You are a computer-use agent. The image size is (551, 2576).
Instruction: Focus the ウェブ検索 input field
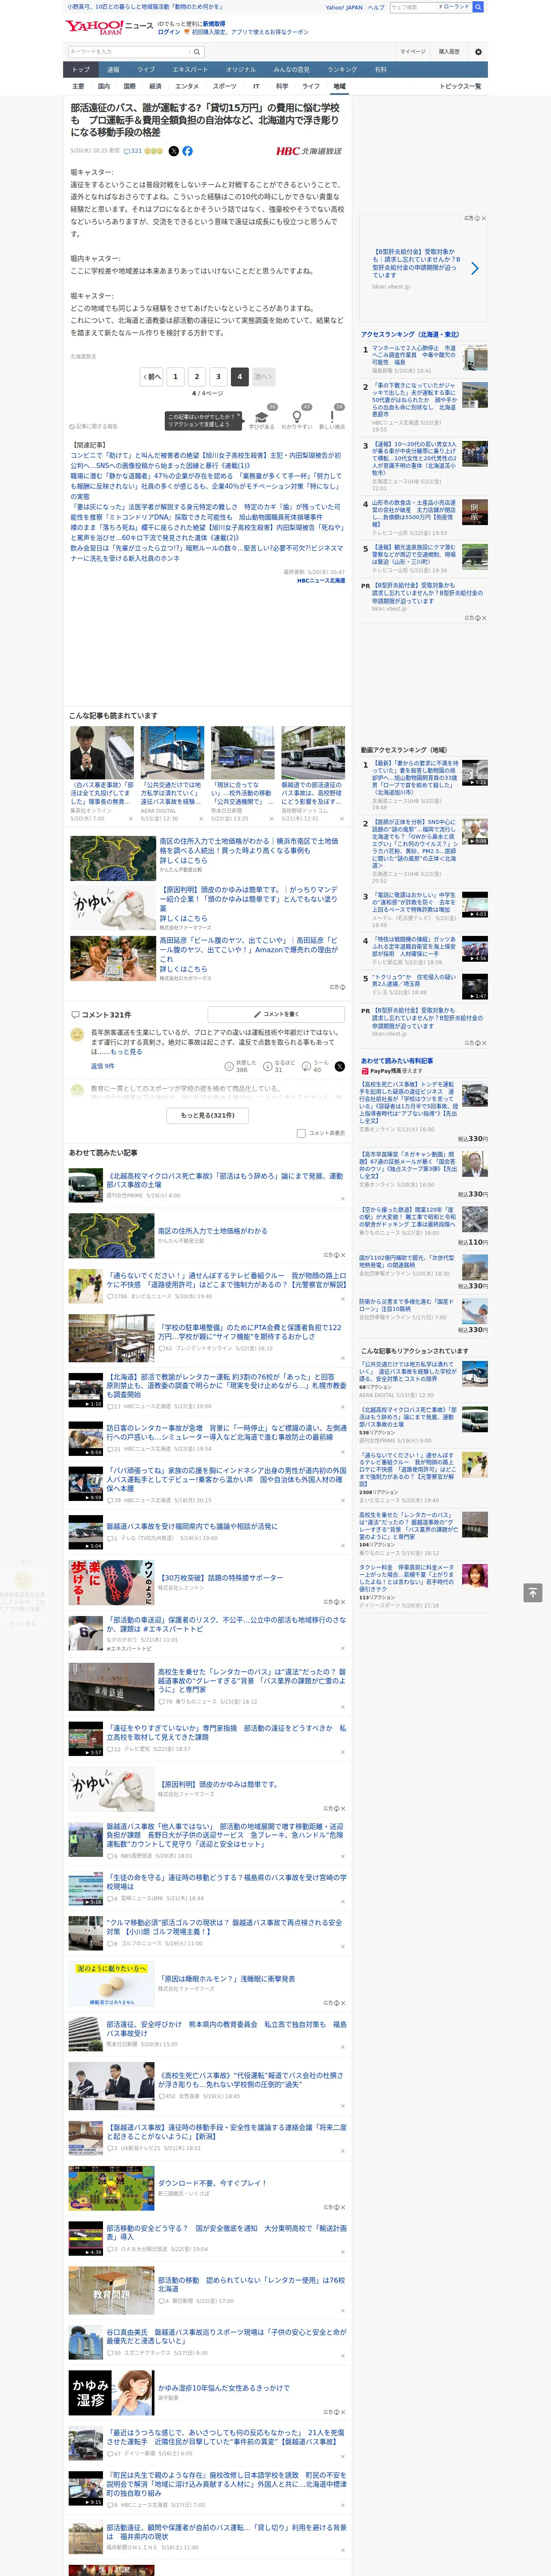[413, 7]
